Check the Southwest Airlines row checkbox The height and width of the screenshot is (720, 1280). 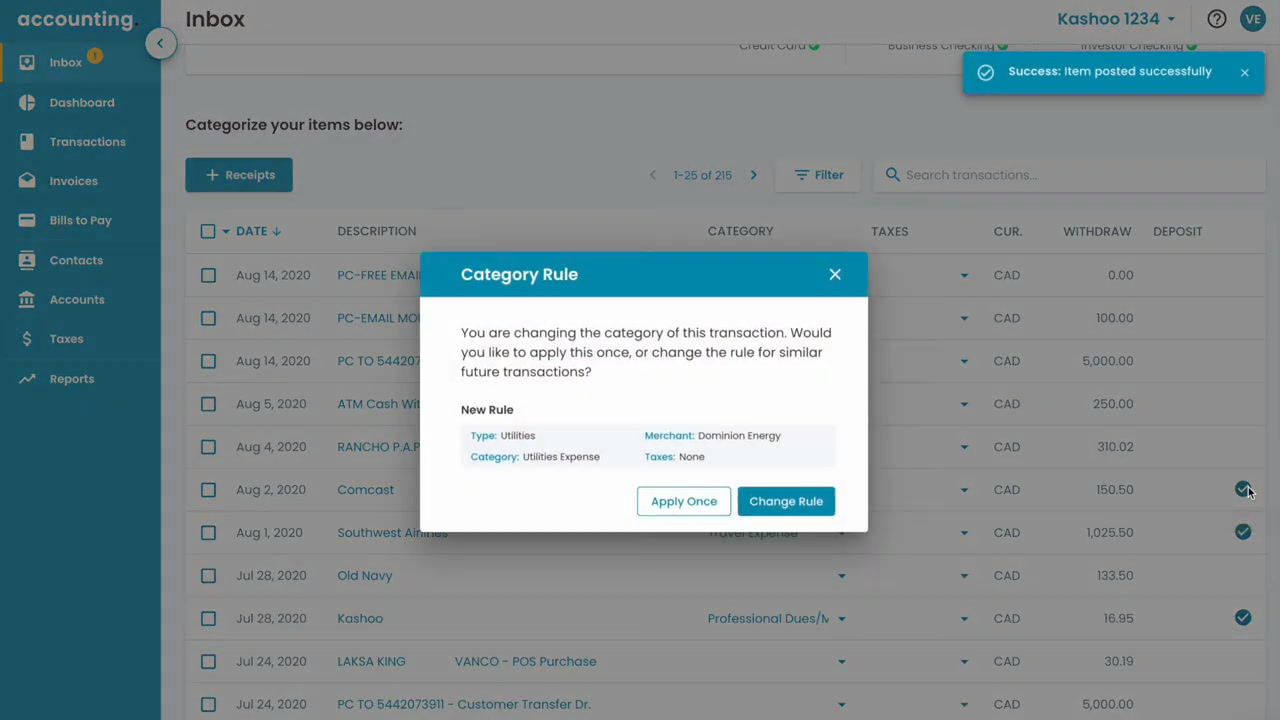pyautogui.click(x=208, y=533)
